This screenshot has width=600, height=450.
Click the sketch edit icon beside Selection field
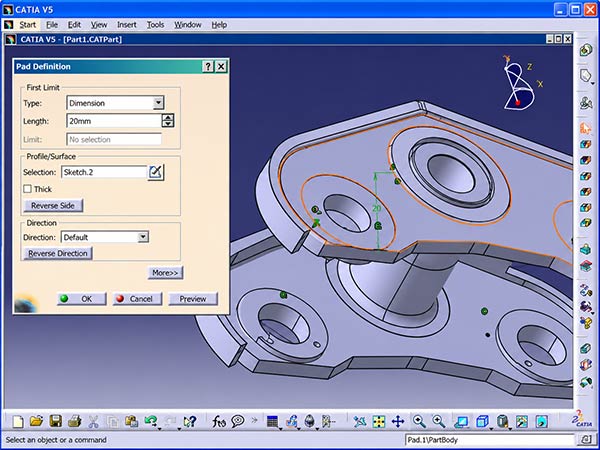click(156, 172)
